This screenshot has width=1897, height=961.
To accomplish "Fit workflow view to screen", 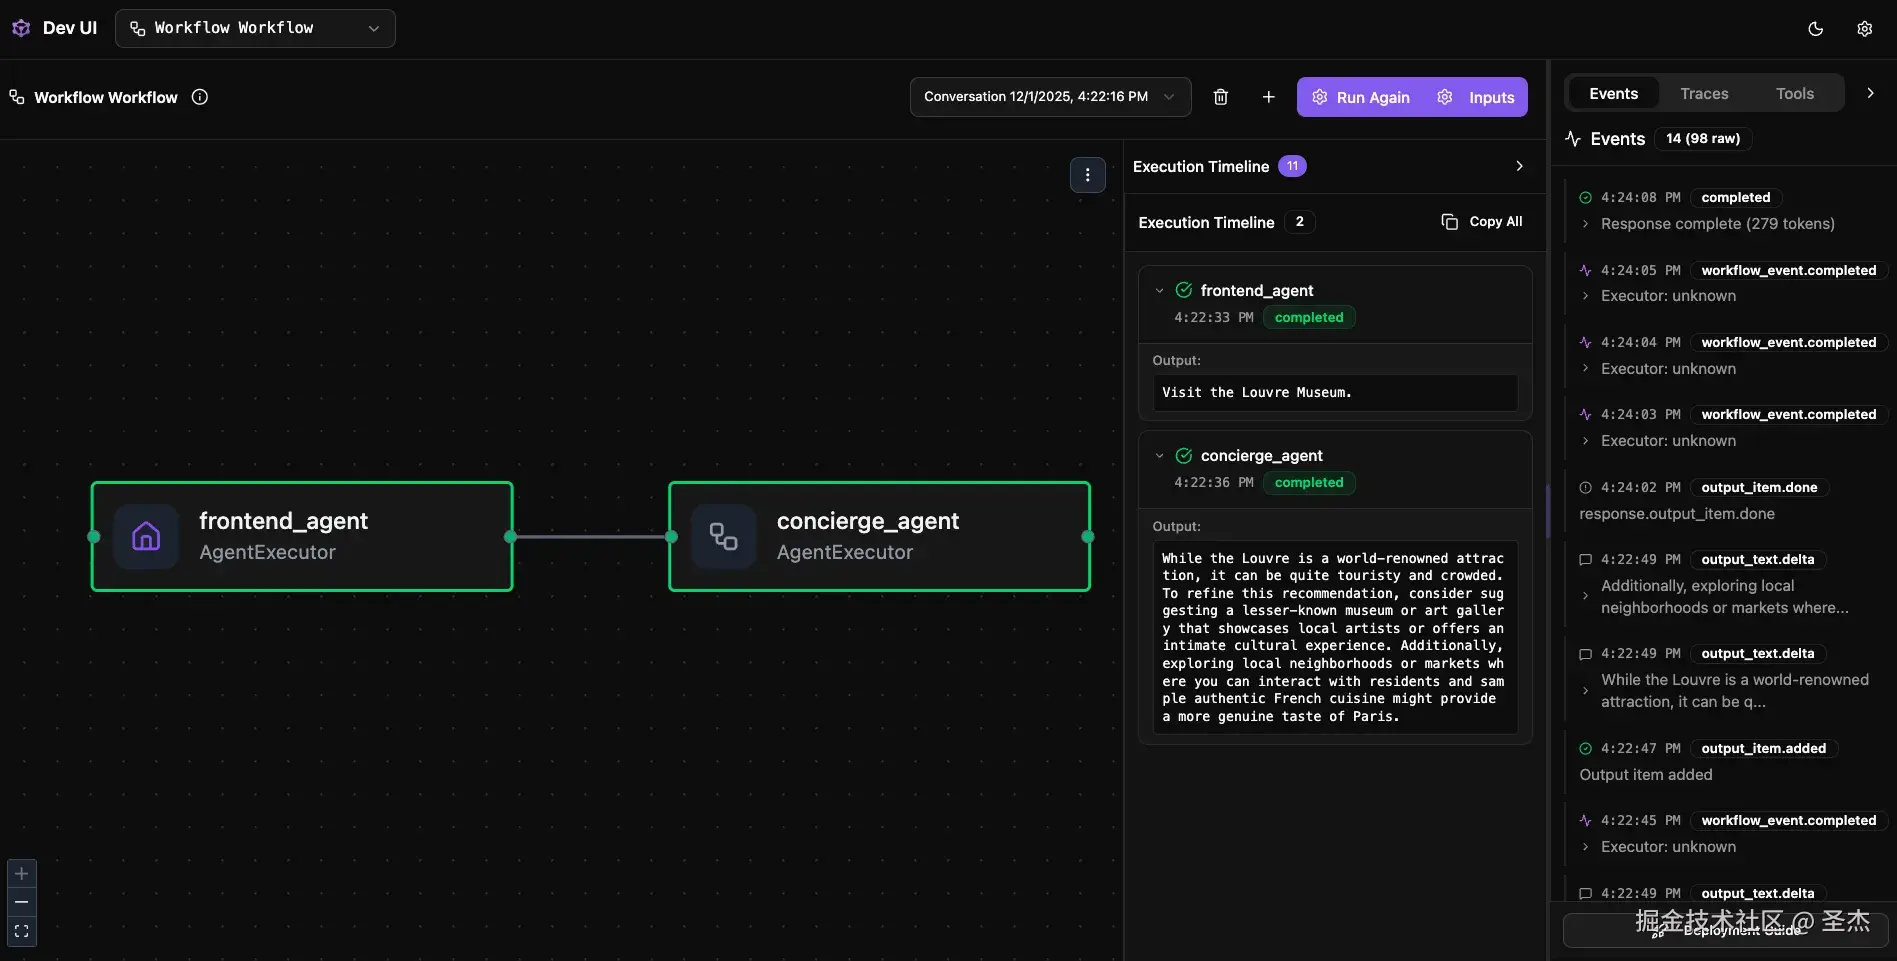I will tap(21, 931).
